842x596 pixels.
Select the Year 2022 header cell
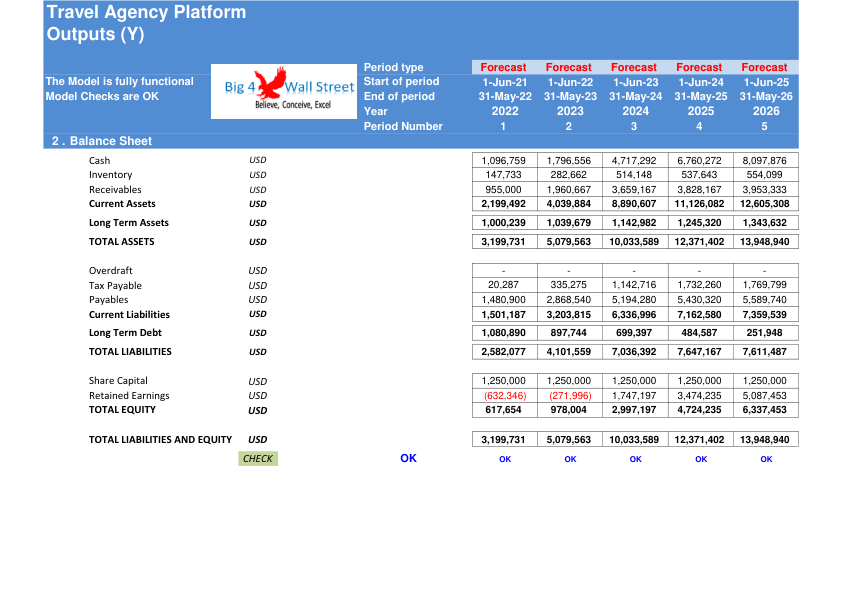(505, 111)
